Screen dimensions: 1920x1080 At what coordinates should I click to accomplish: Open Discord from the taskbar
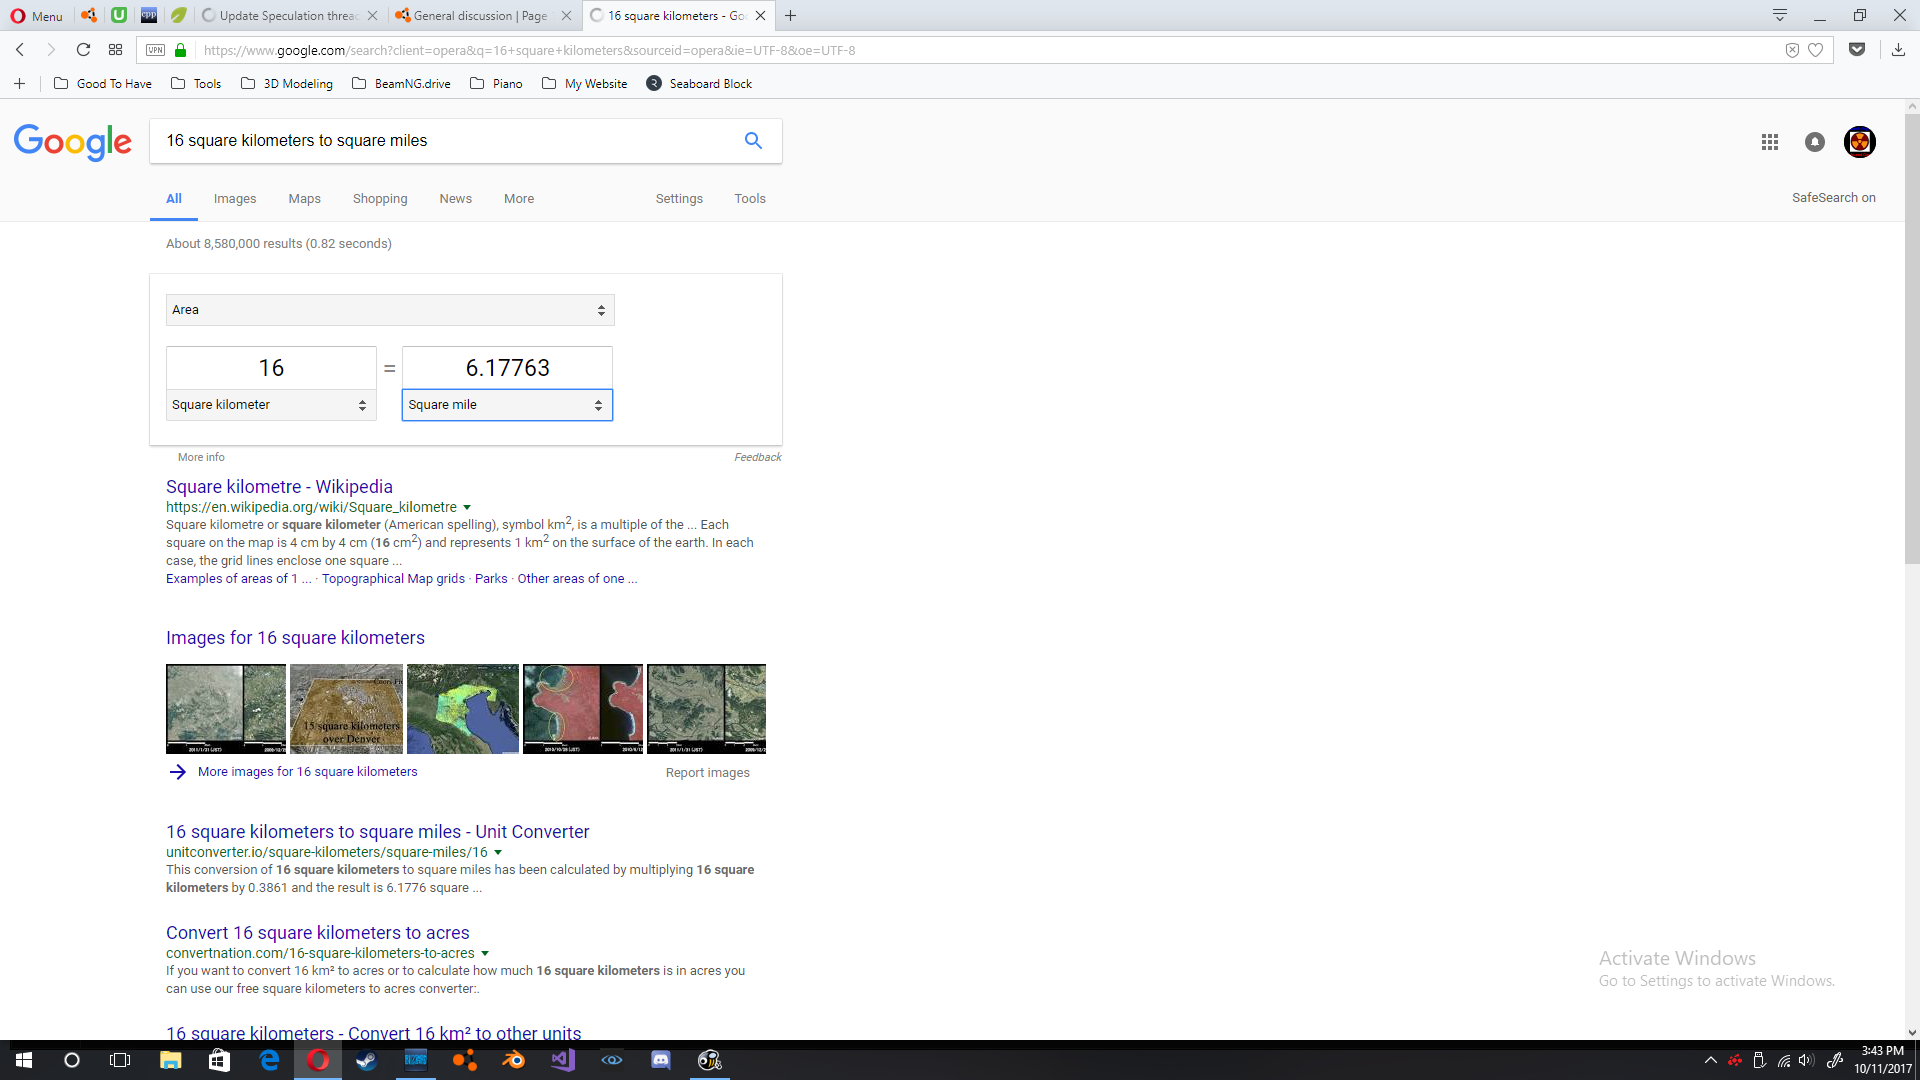coord(660,1060)
